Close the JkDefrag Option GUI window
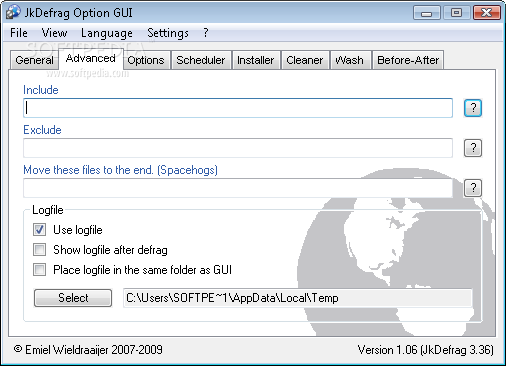 [486, 13]
